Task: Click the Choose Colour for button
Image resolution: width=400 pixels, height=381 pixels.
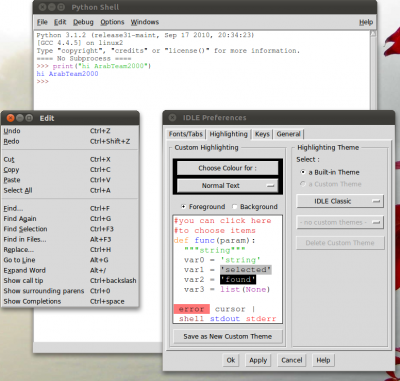Action: (227, 168)
